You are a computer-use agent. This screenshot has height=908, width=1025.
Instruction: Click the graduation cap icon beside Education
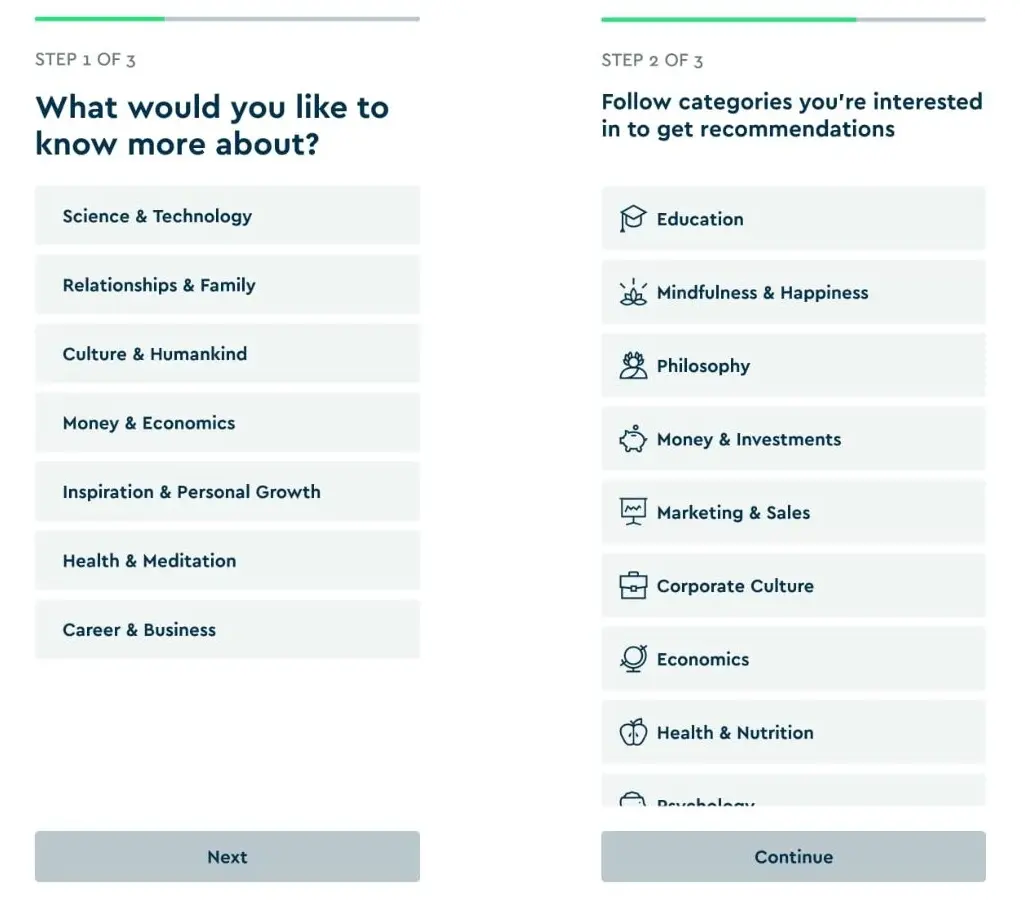[x=633, y=218]
